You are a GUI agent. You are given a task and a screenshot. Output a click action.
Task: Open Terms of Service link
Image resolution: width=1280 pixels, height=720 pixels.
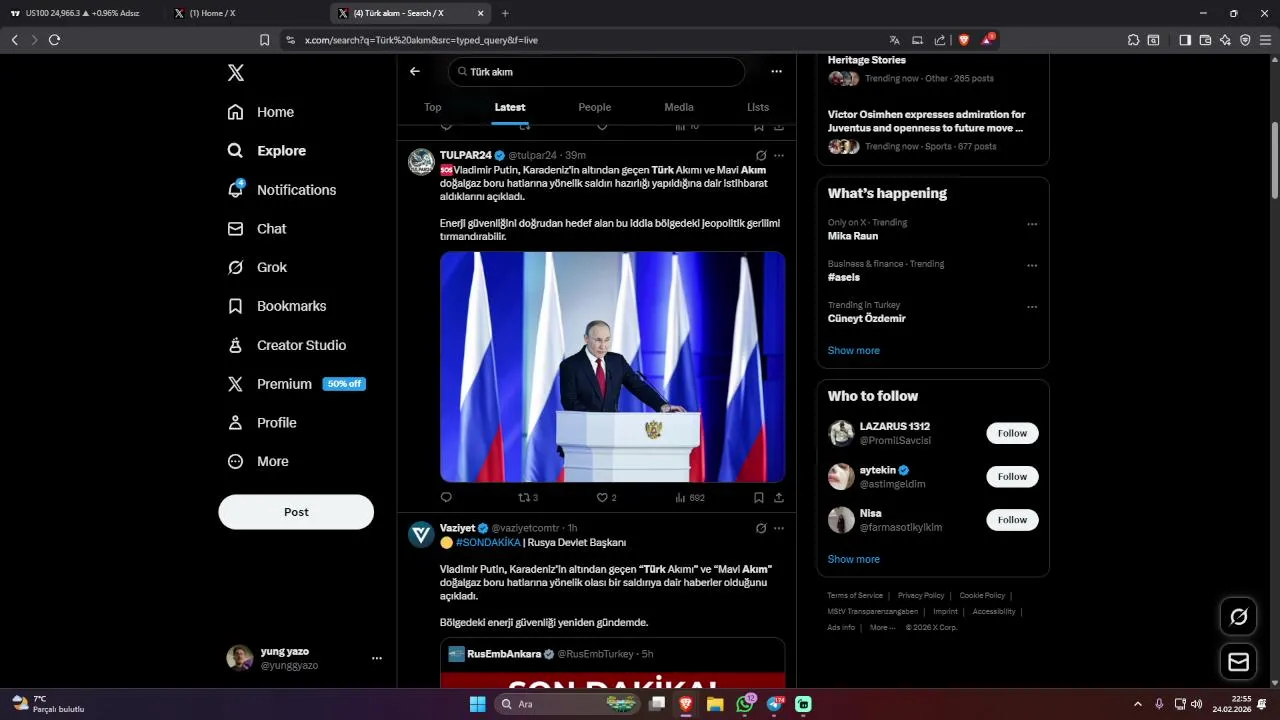click(x=855, y=596)
